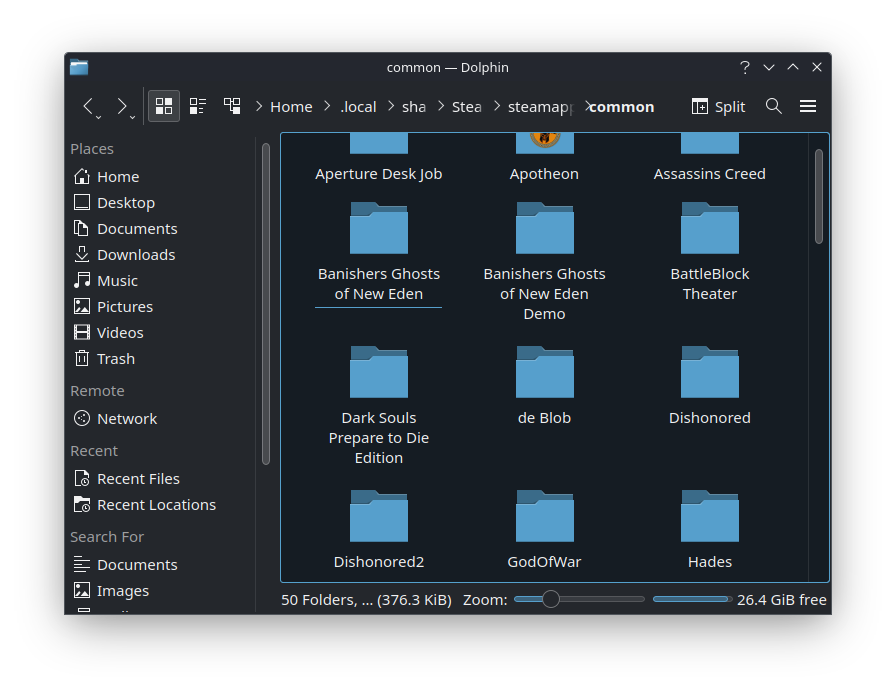
Task: Open the hamburger menu
Action: pyautogui.click(x=807, y=106)
